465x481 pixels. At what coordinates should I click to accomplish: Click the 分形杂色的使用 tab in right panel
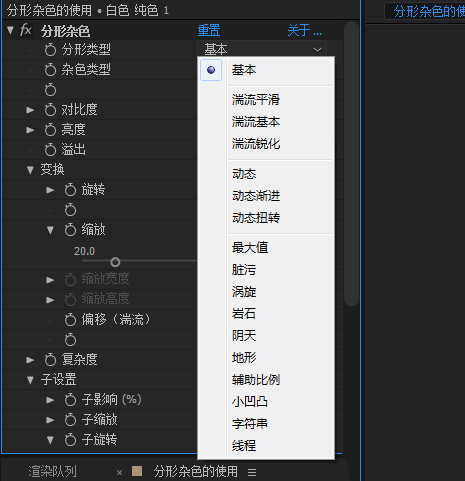[429, 11]
